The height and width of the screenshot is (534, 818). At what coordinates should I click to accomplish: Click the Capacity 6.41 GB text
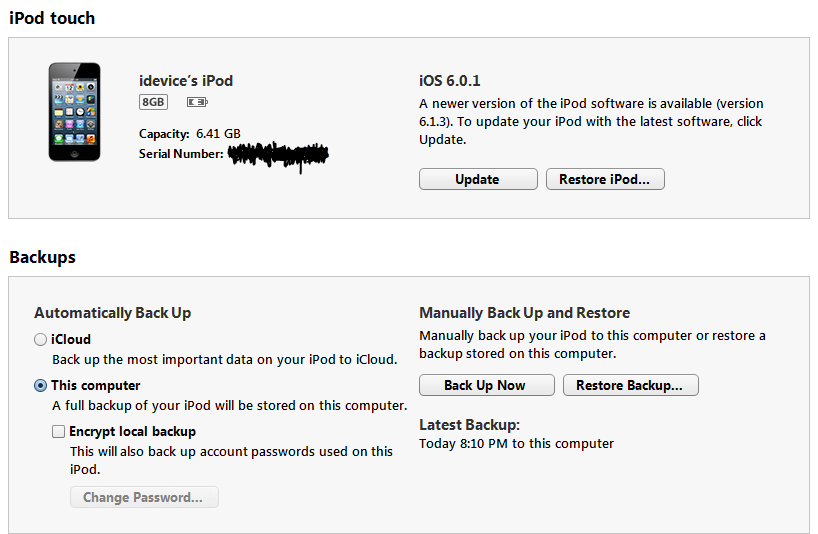click(x=190, y=133)
